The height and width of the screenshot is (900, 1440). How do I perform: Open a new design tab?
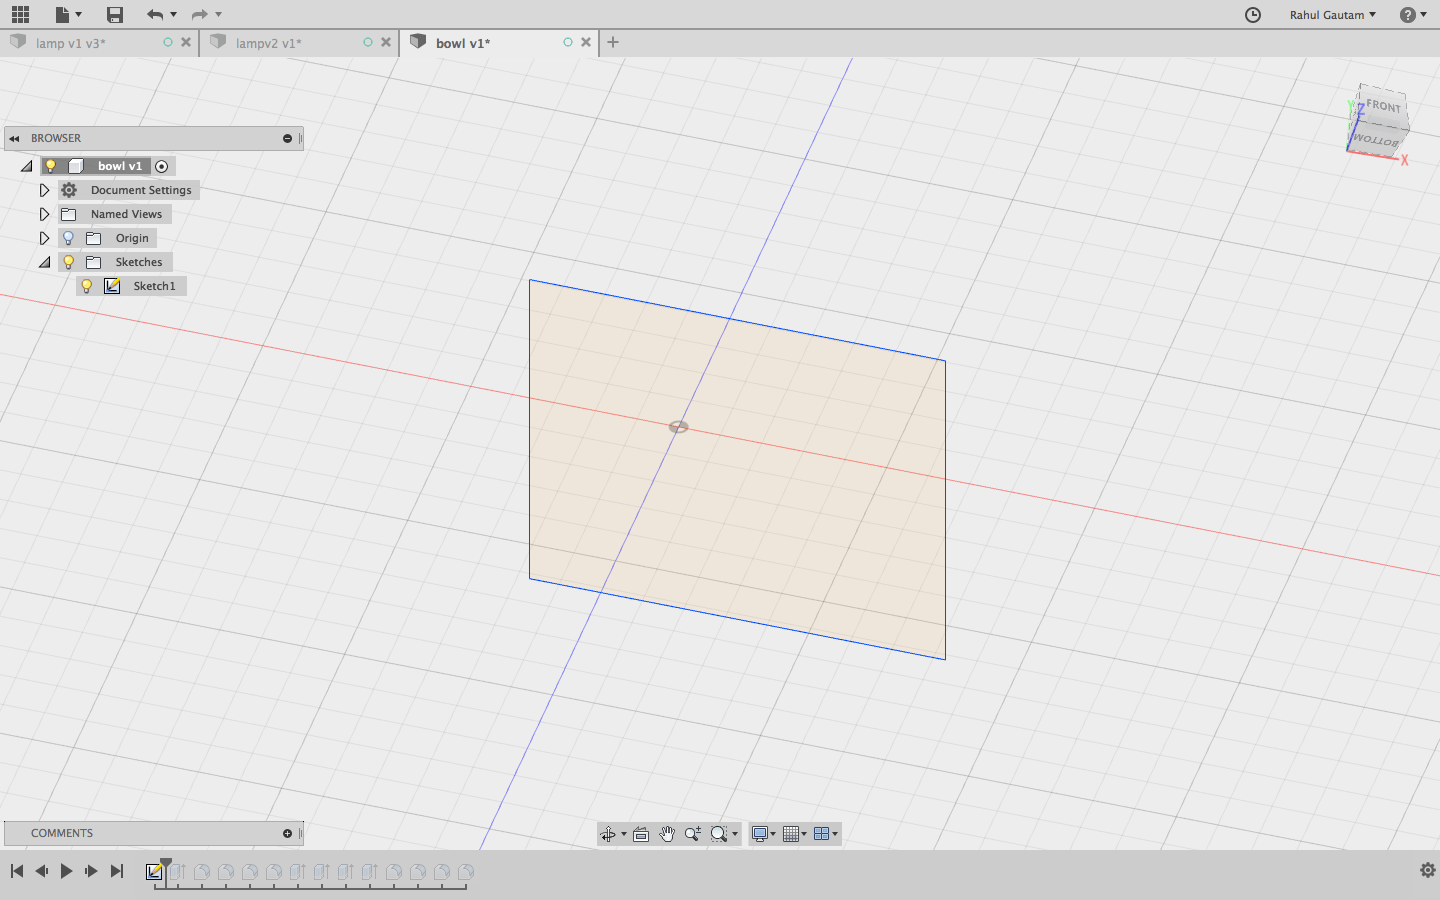[613, 42]
